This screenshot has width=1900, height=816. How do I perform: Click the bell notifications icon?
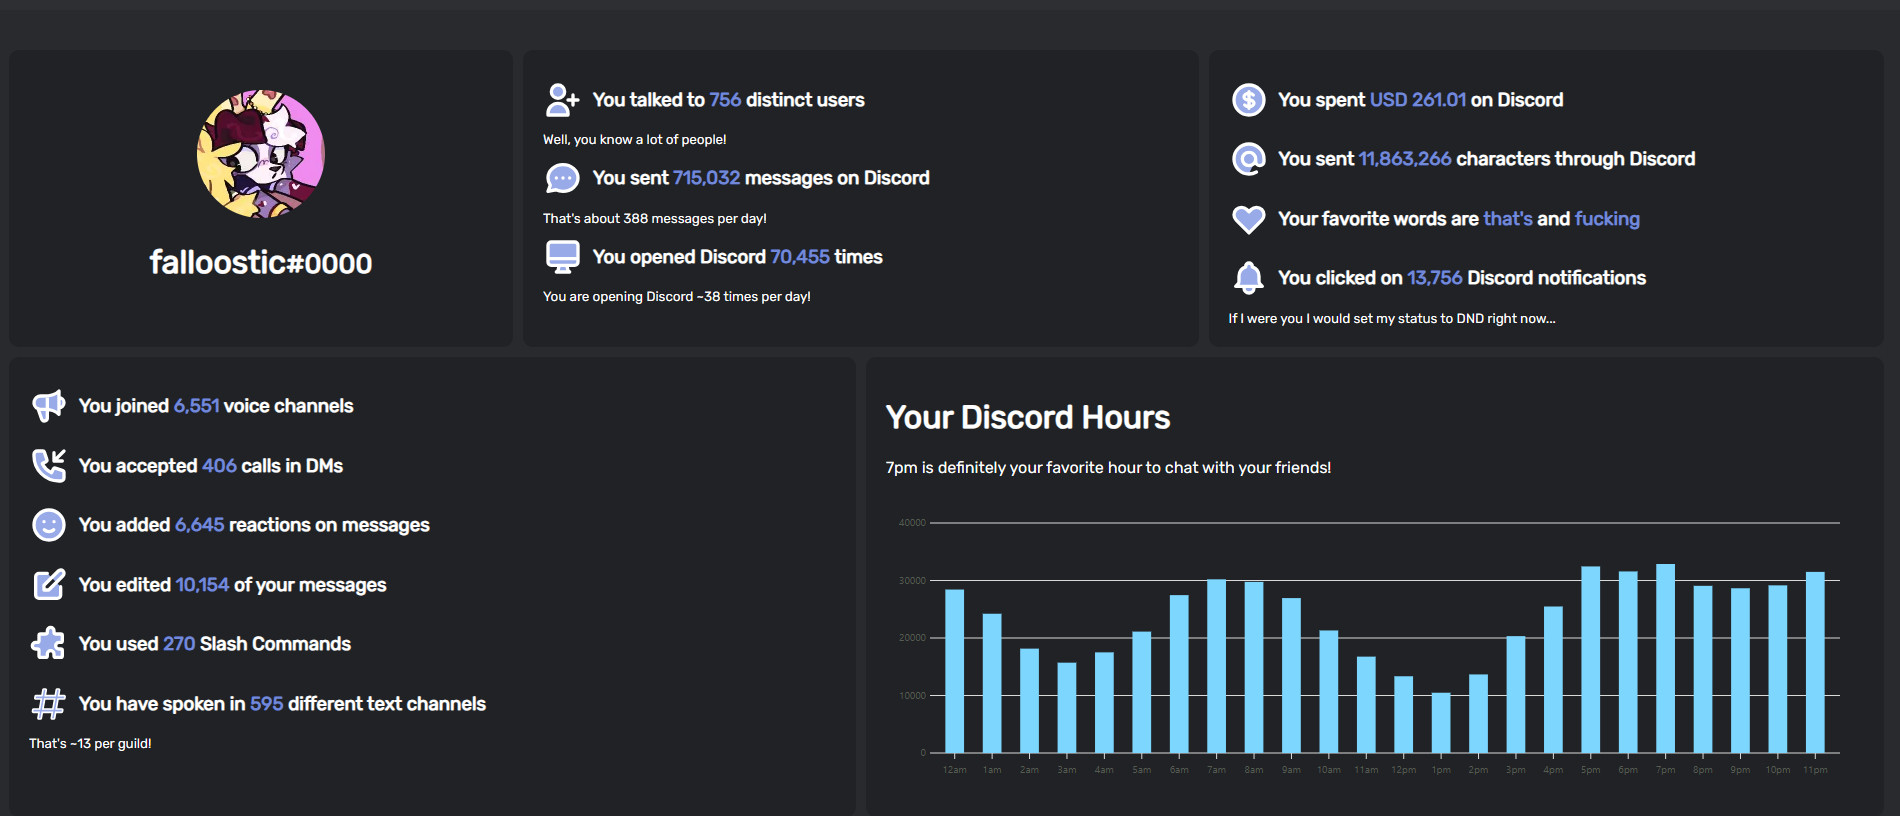[1249, 278]
